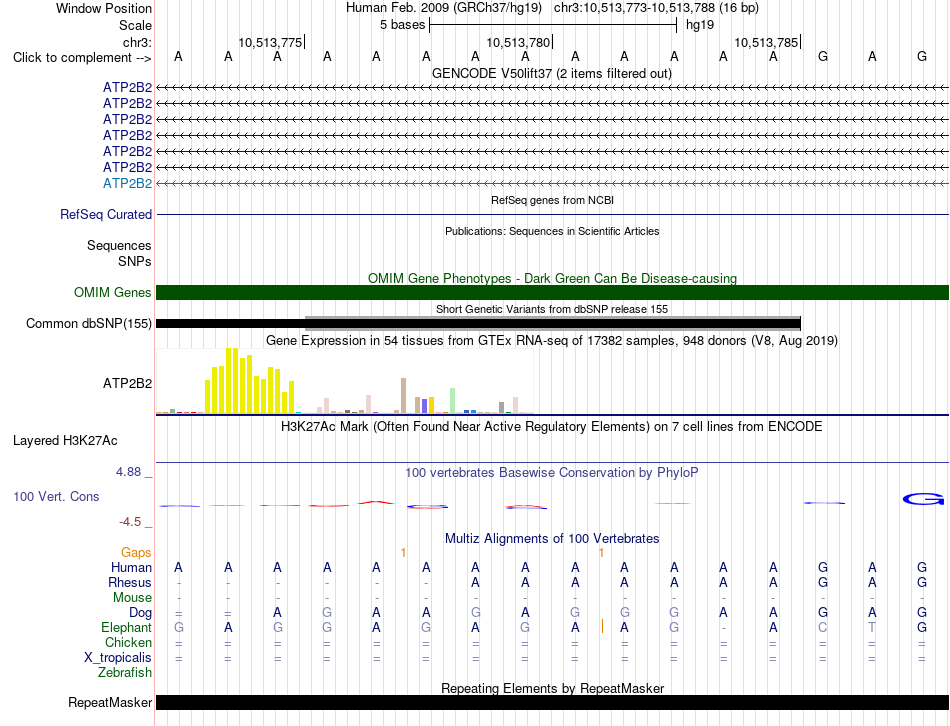Click the tall tan bar in GTEx chart
Screen dimensions: 950x726
pos(404,396)
